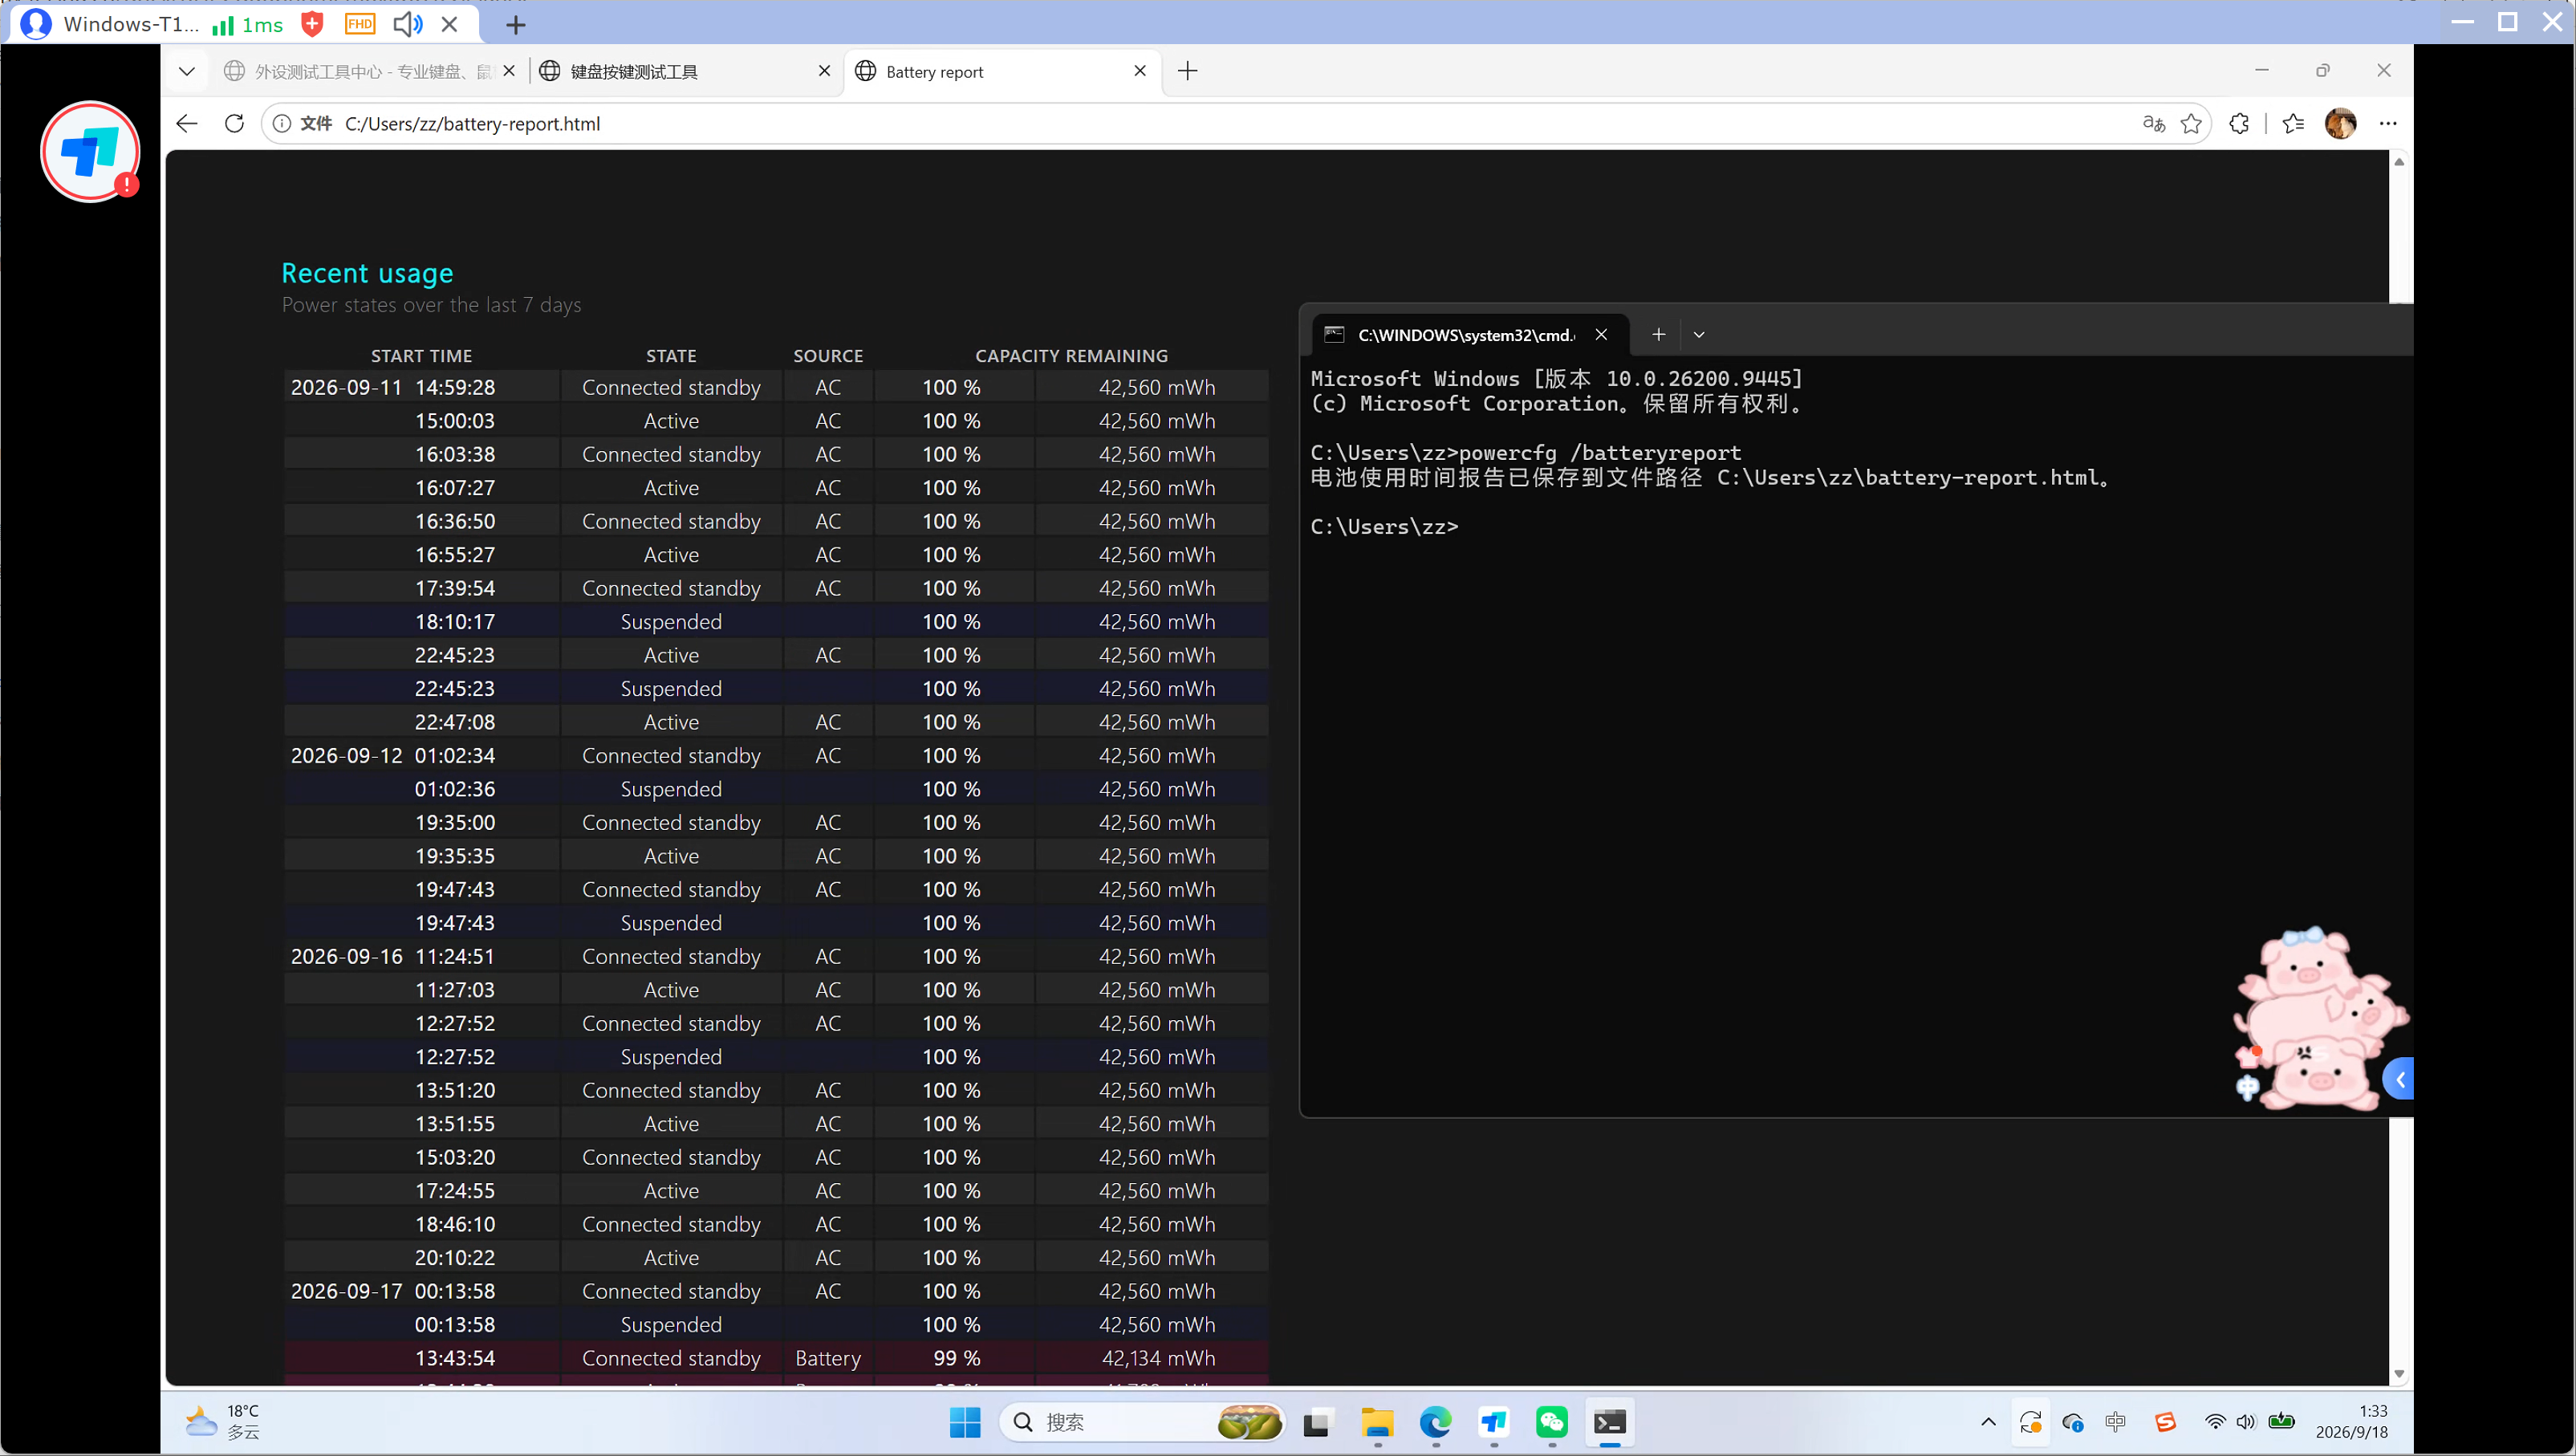Switch to the 外设测试工具中心 tab
The width and height of the screenshot is (2576, 1456).
coord(368,71)
